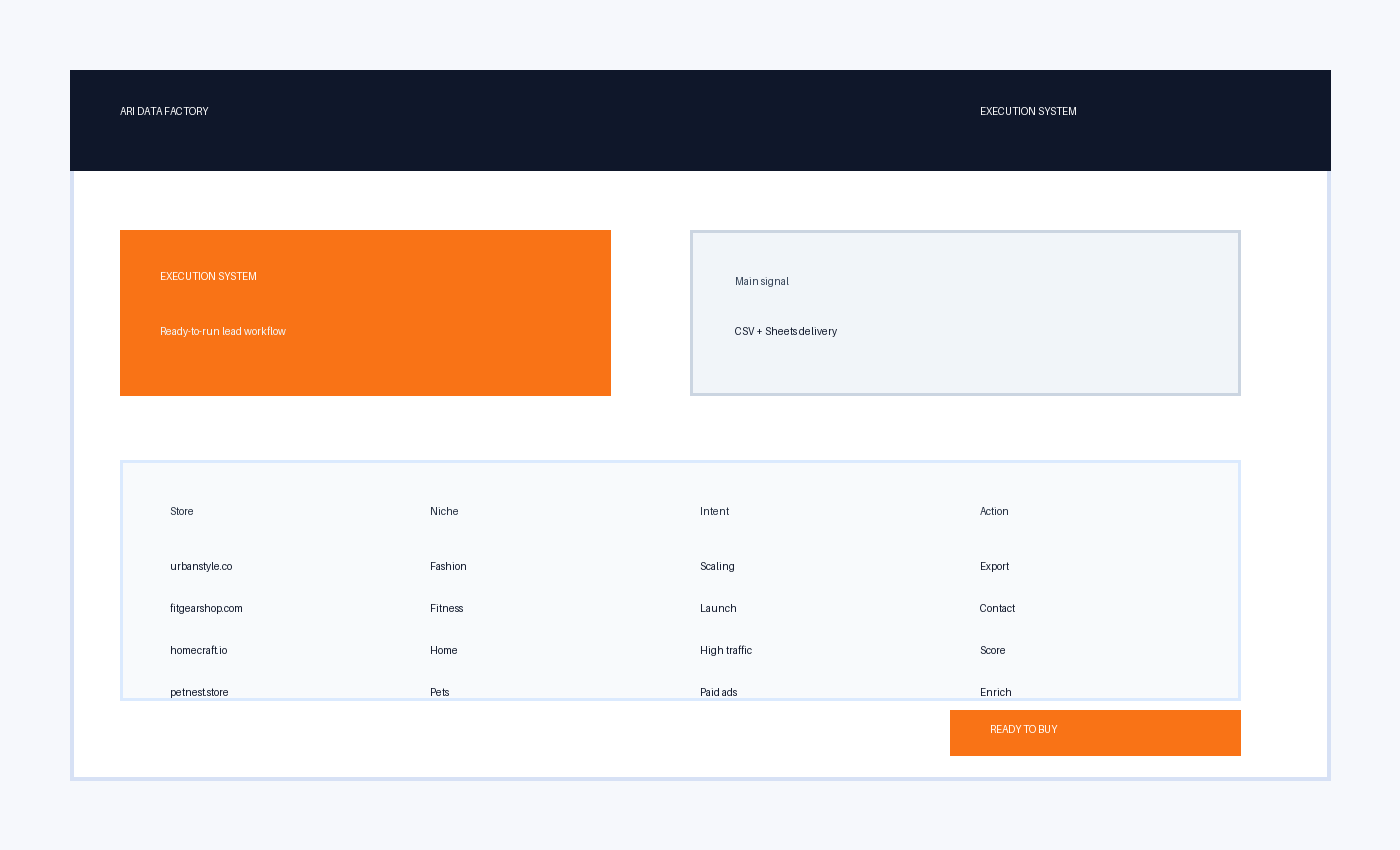The width and height of the screenshot is (1400, 850).
Task: Select urbanstyle.co store cell
Action: coord(201,566)
